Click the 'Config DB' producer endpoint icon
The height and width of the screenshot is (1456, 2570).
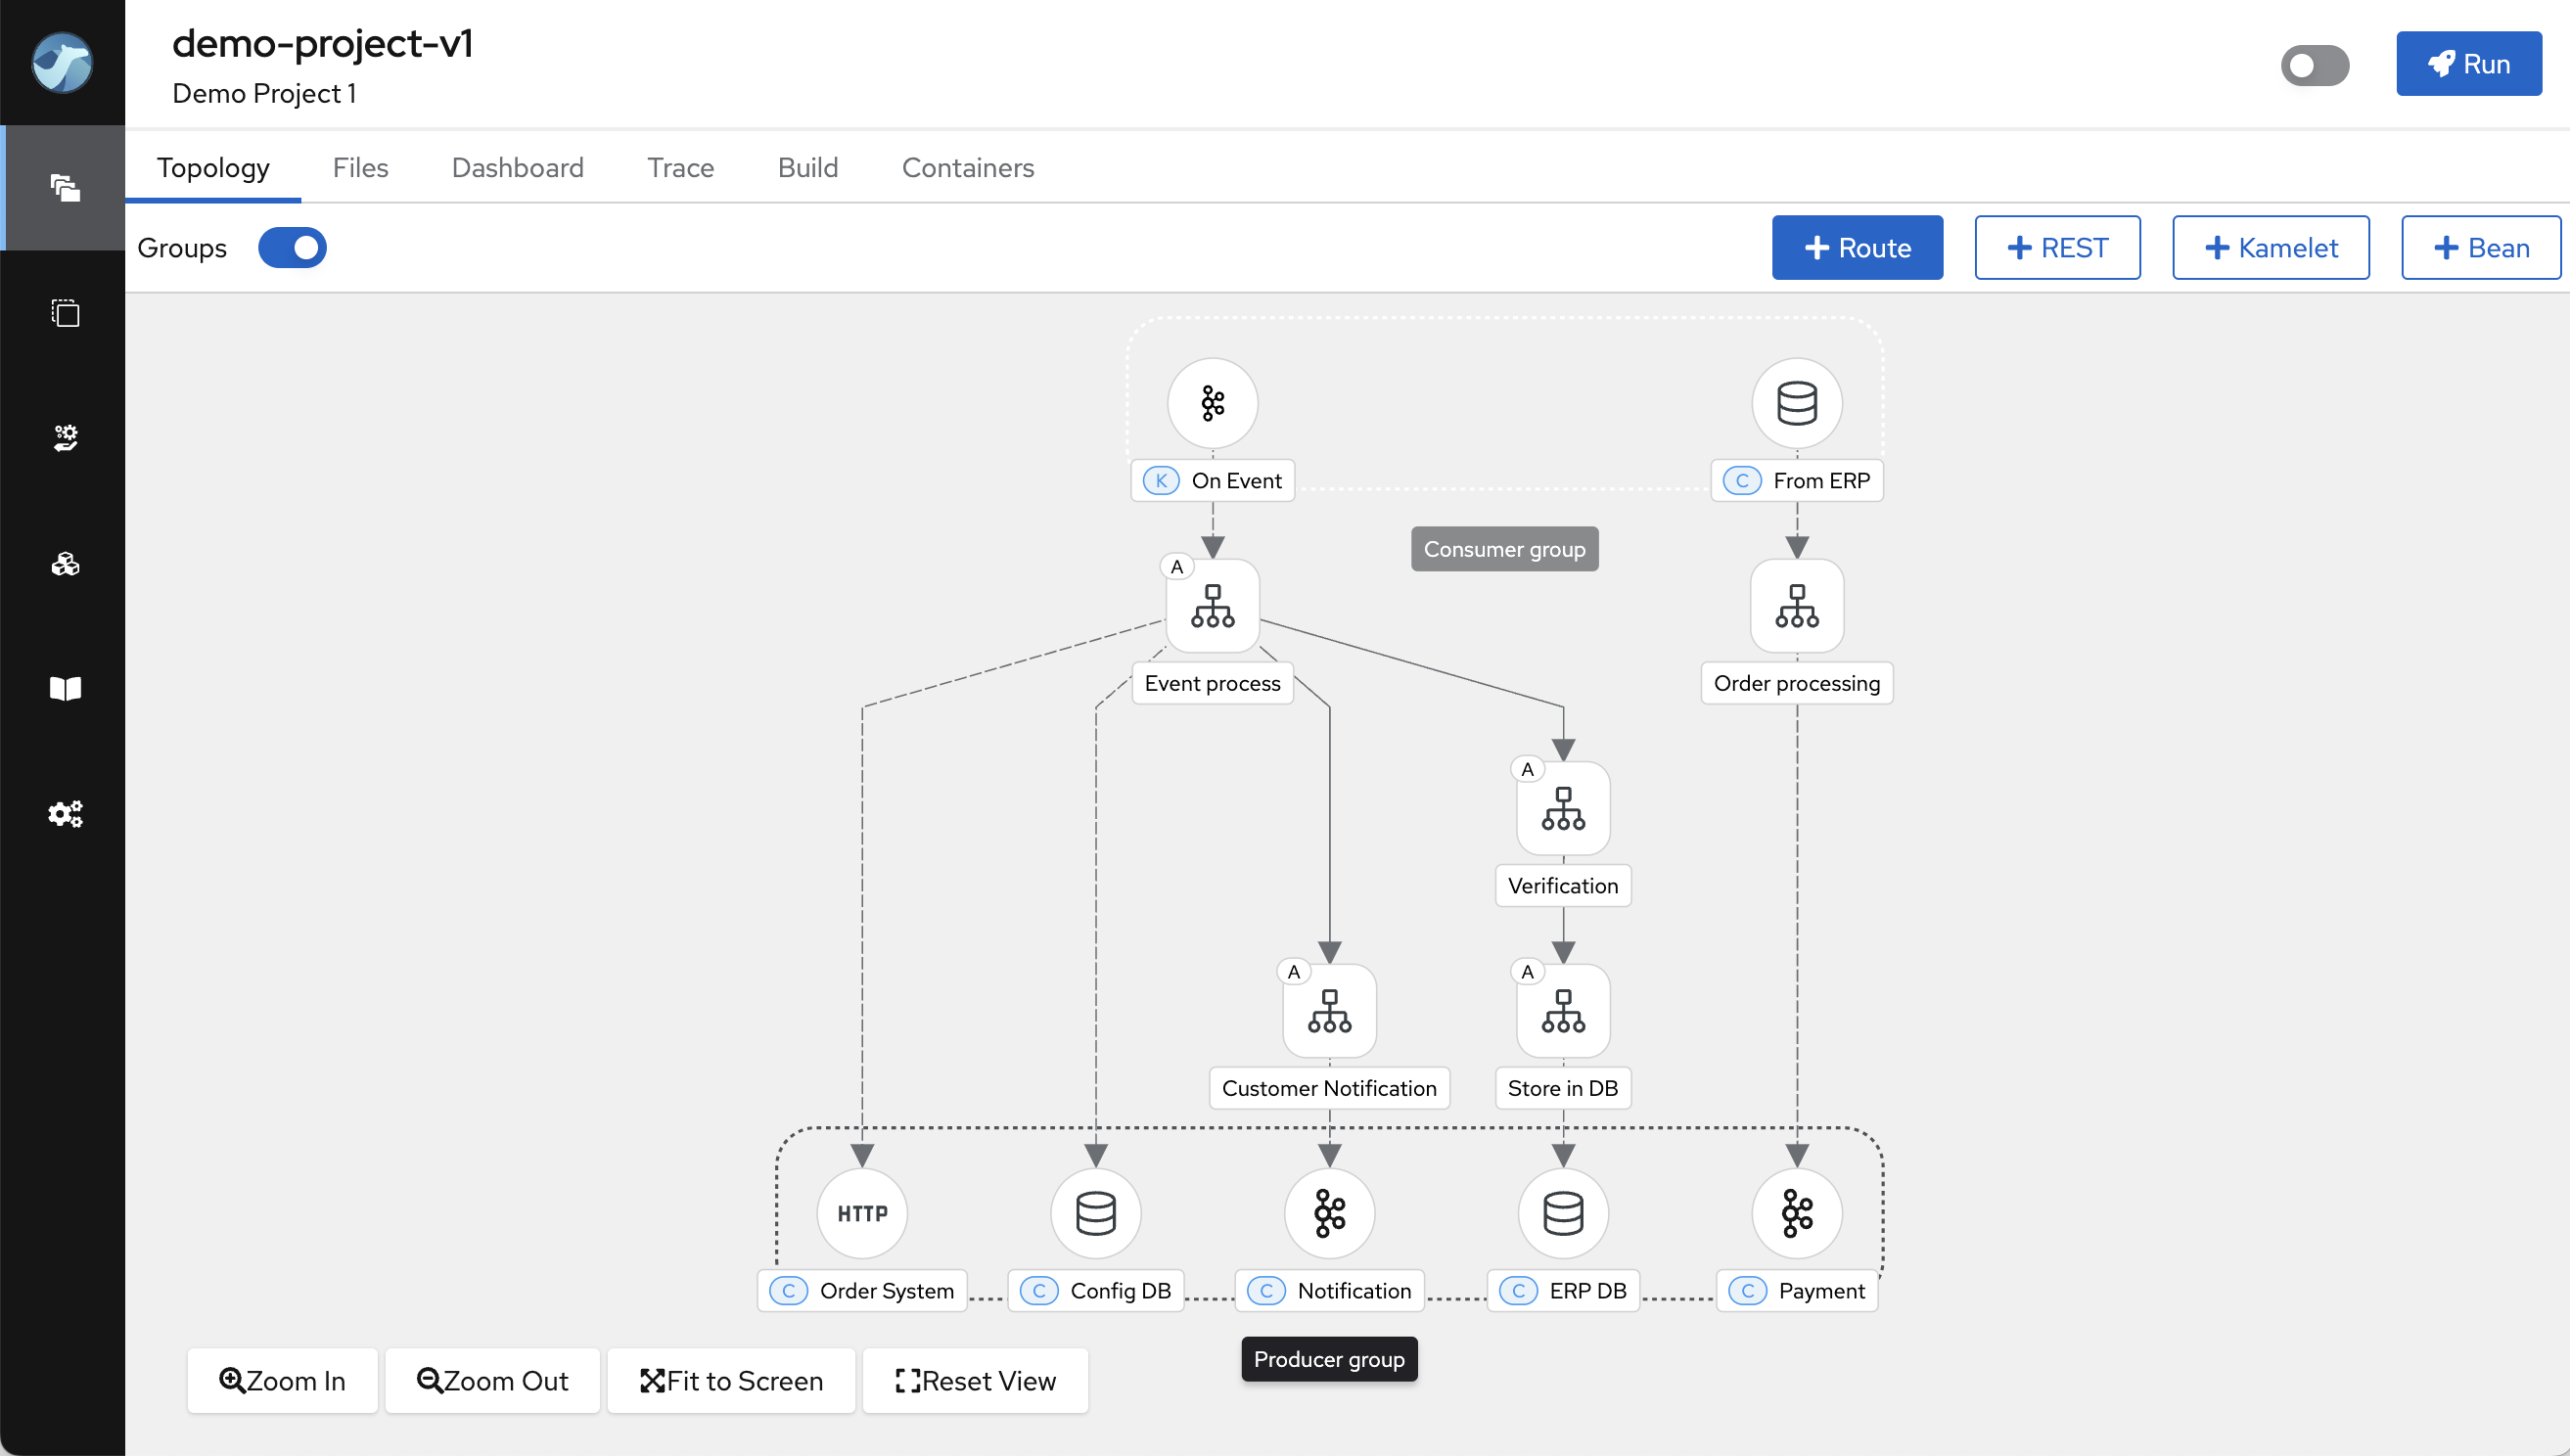pyautogui.click(x=1094, y=1212)
